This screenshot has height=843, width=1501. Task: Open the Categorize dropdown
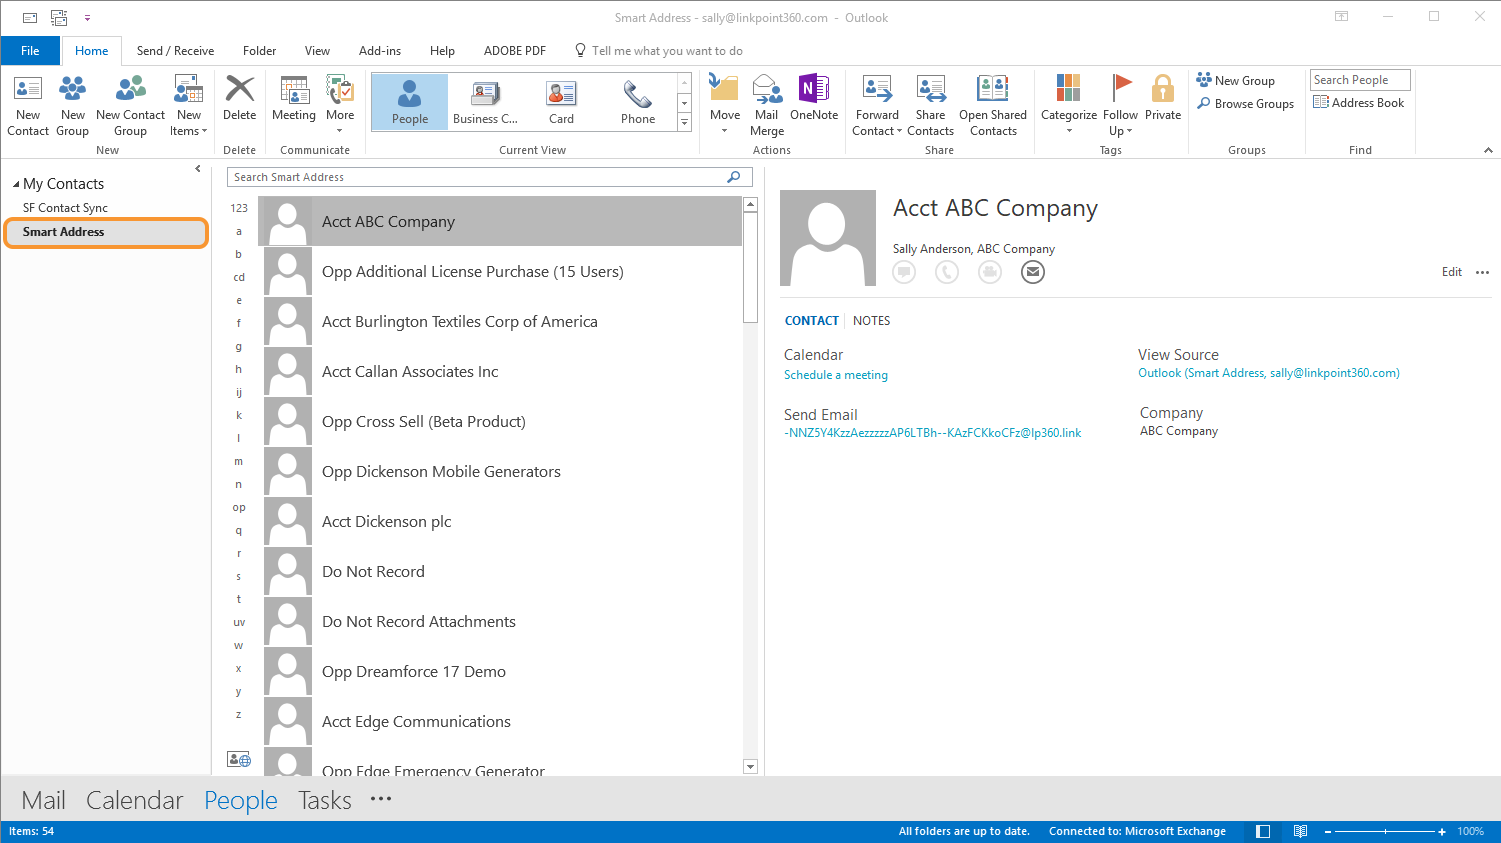pos(1069,106)
